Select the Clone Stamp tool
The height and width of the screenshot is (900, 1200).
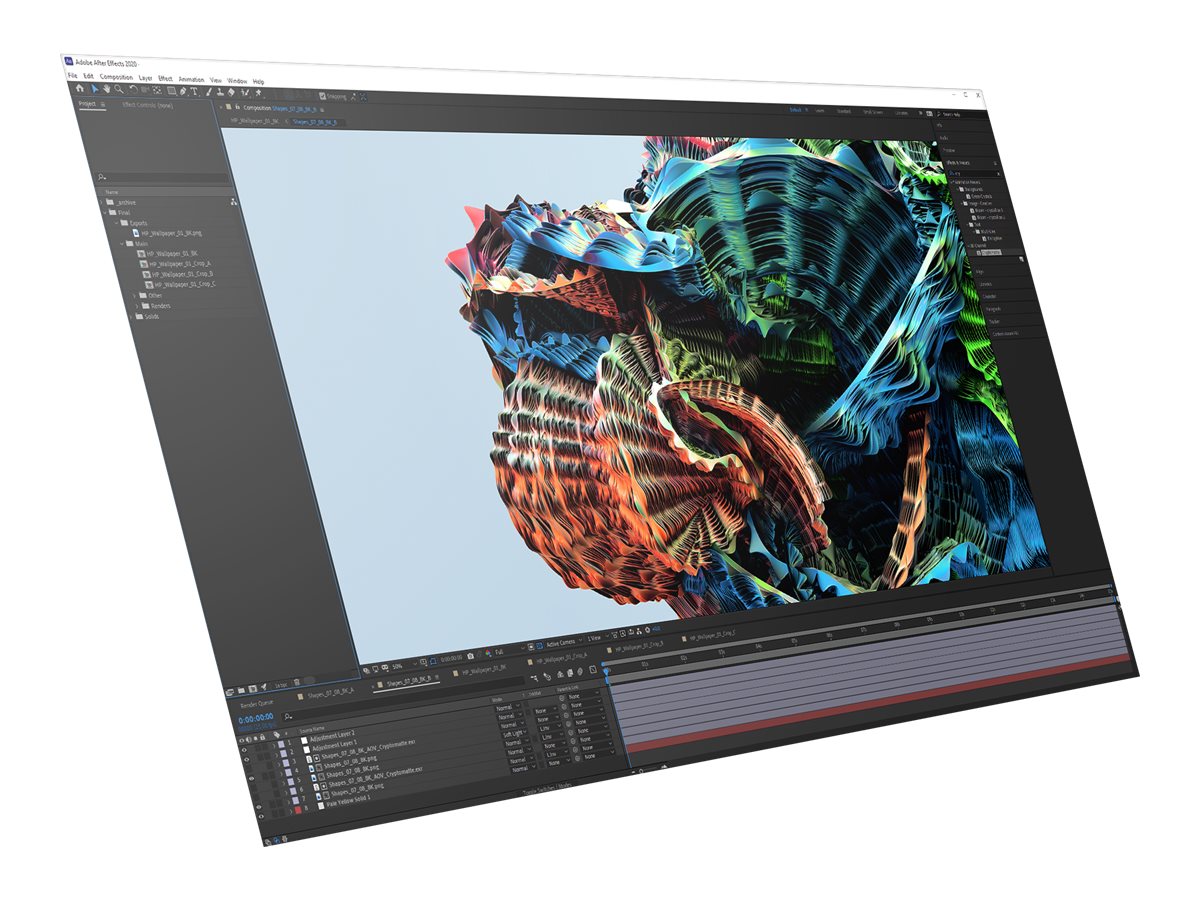pyautogui.click(x=220, y=92)
